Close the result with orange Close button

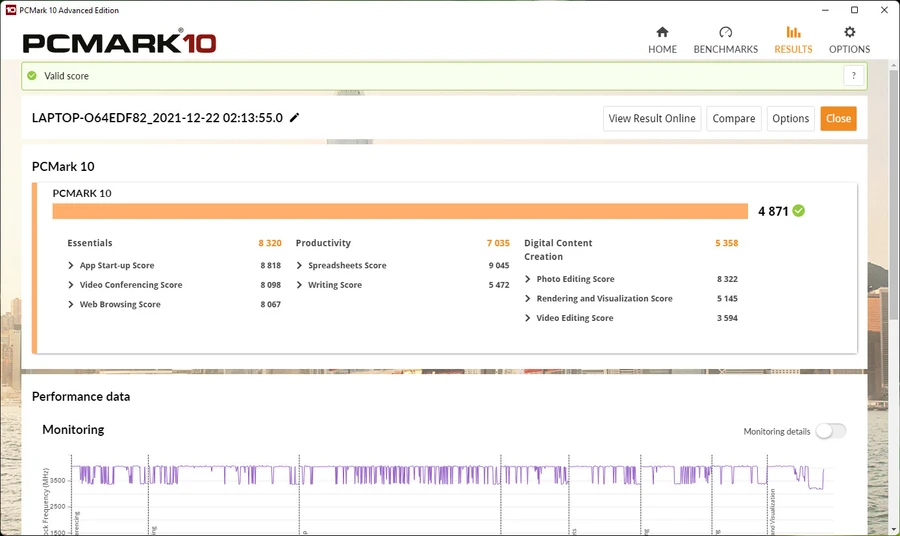[838, 118]
